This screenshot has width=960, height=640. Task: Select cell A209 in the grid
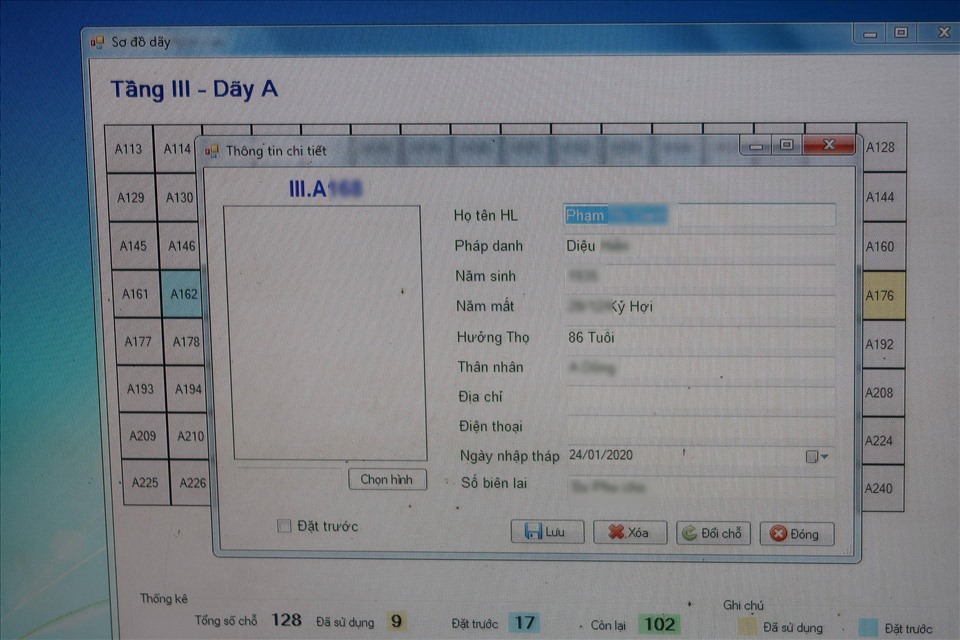[x=144, y=436]
